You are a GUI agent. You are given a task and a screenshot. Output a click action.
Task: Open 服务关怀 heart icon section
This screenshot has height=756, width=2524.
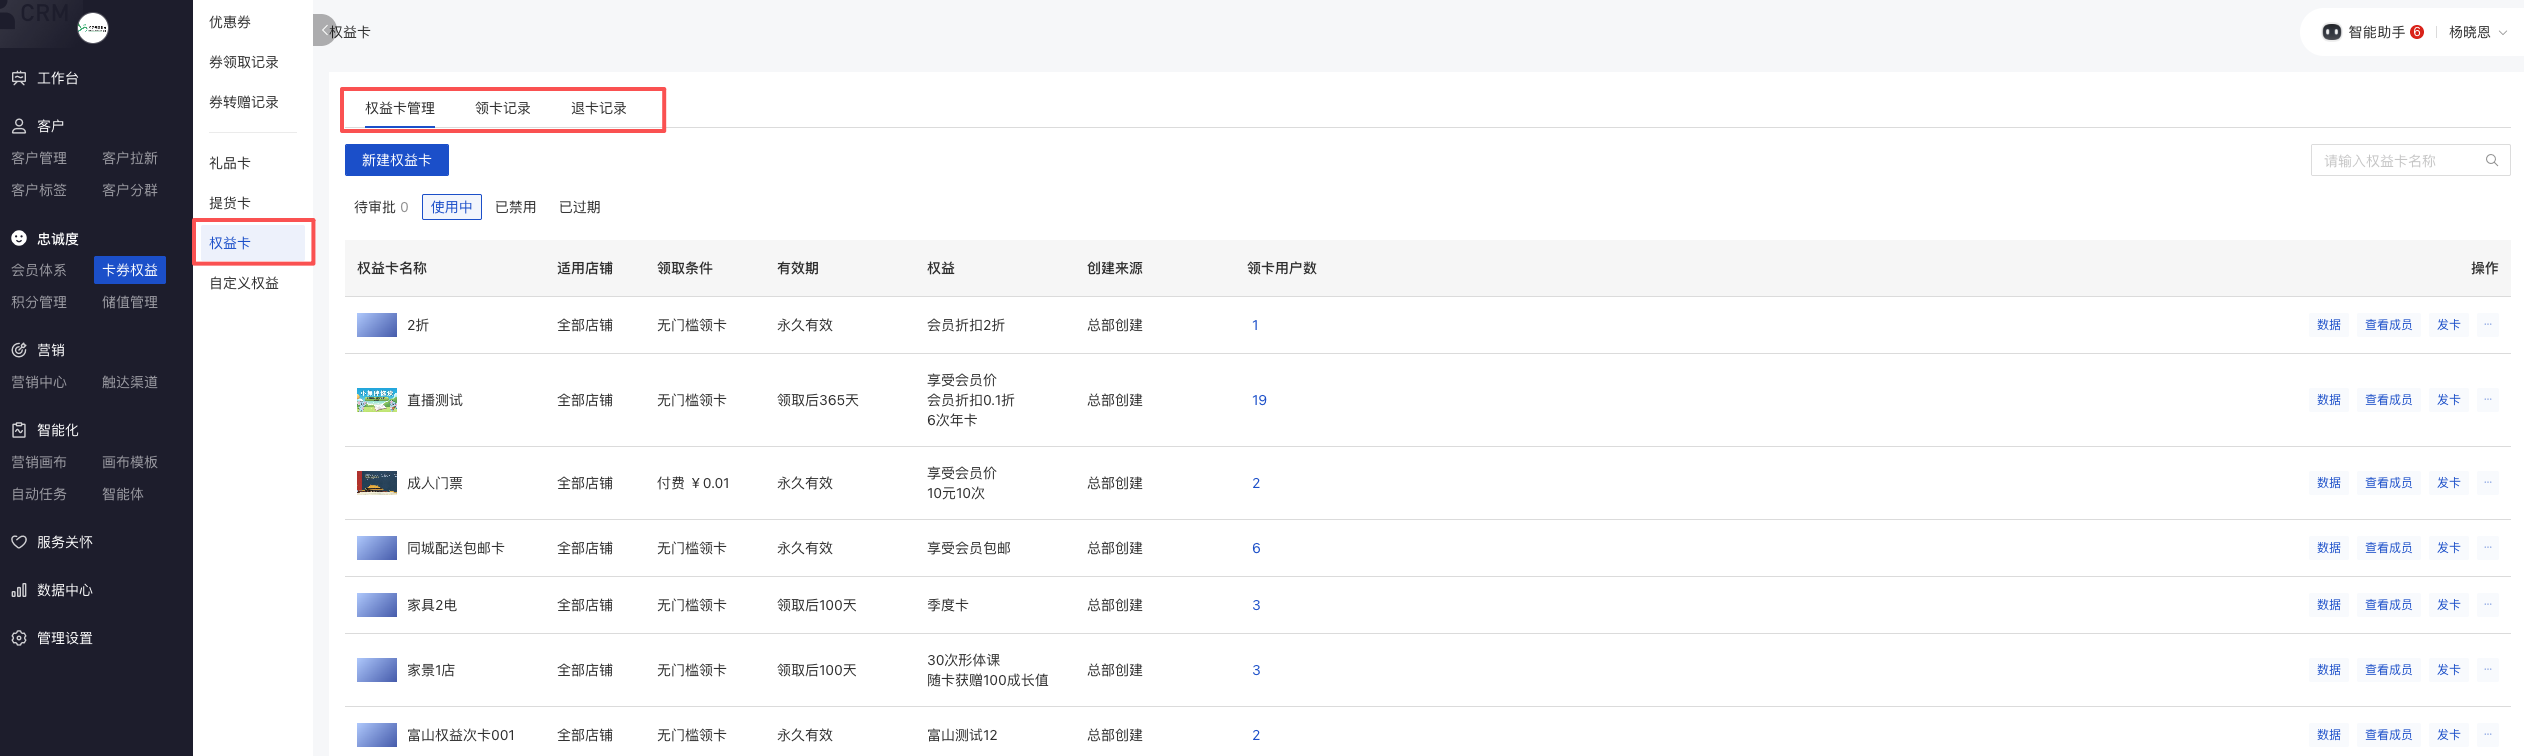19,542
